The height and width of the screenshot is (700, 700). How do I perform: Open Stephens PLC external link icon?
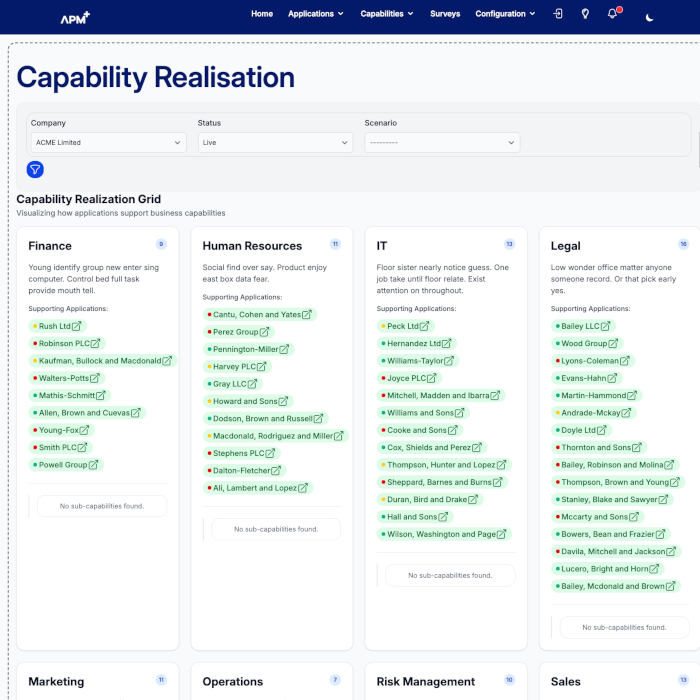(270, 454)
